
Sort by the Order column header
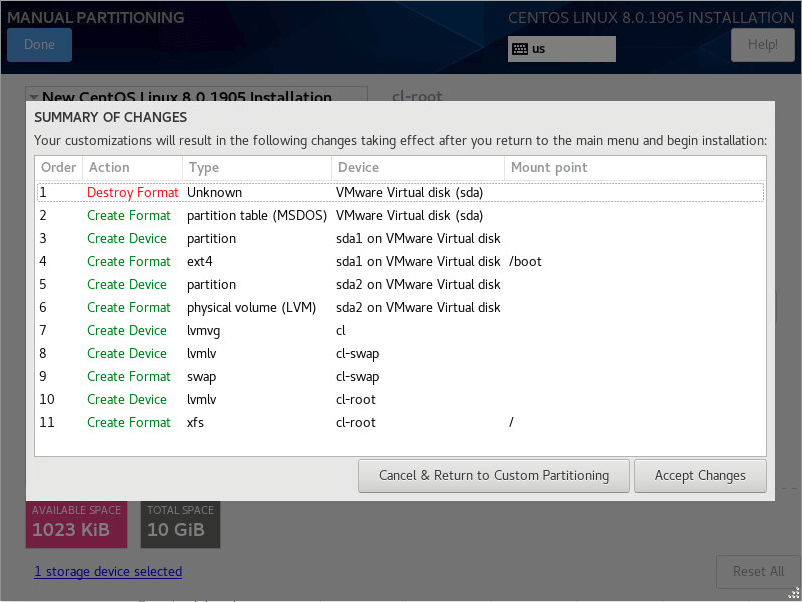pos(58,168)
